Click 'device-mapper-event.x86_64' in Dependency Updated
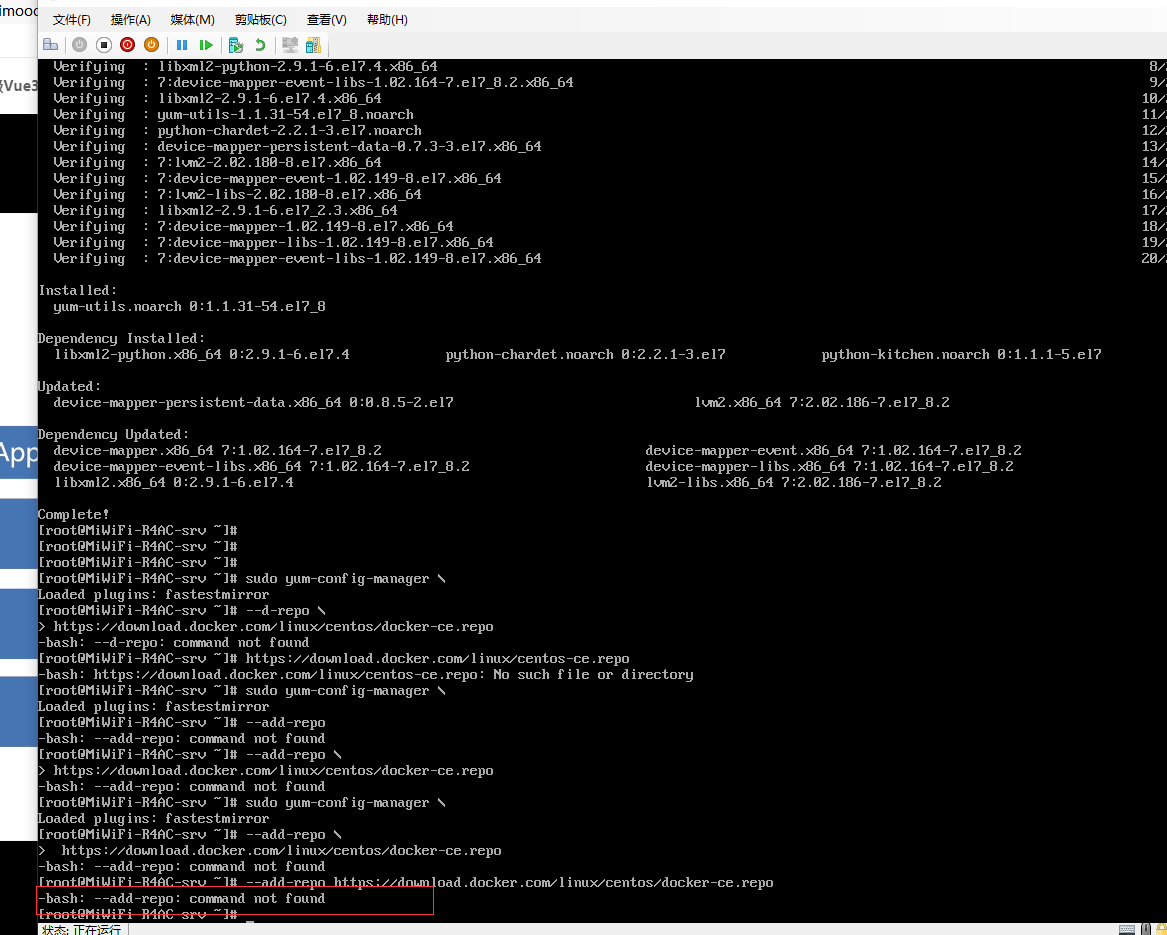1167x935 pixels. 749,450
